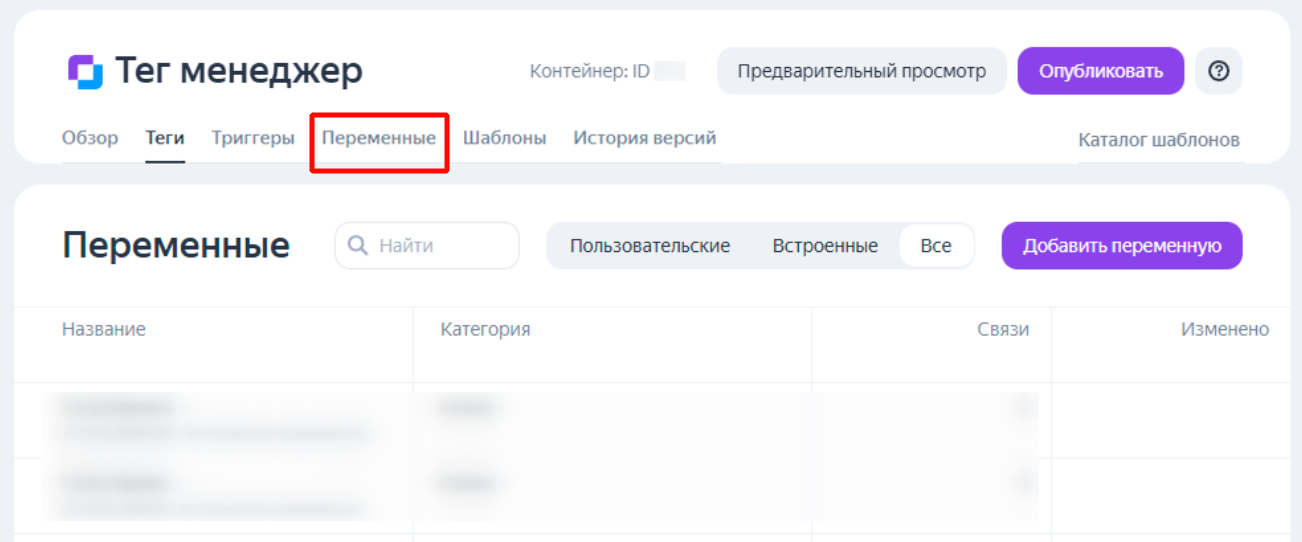
Task: Click Предварительный просмотр button
Action: pos(862,71)
